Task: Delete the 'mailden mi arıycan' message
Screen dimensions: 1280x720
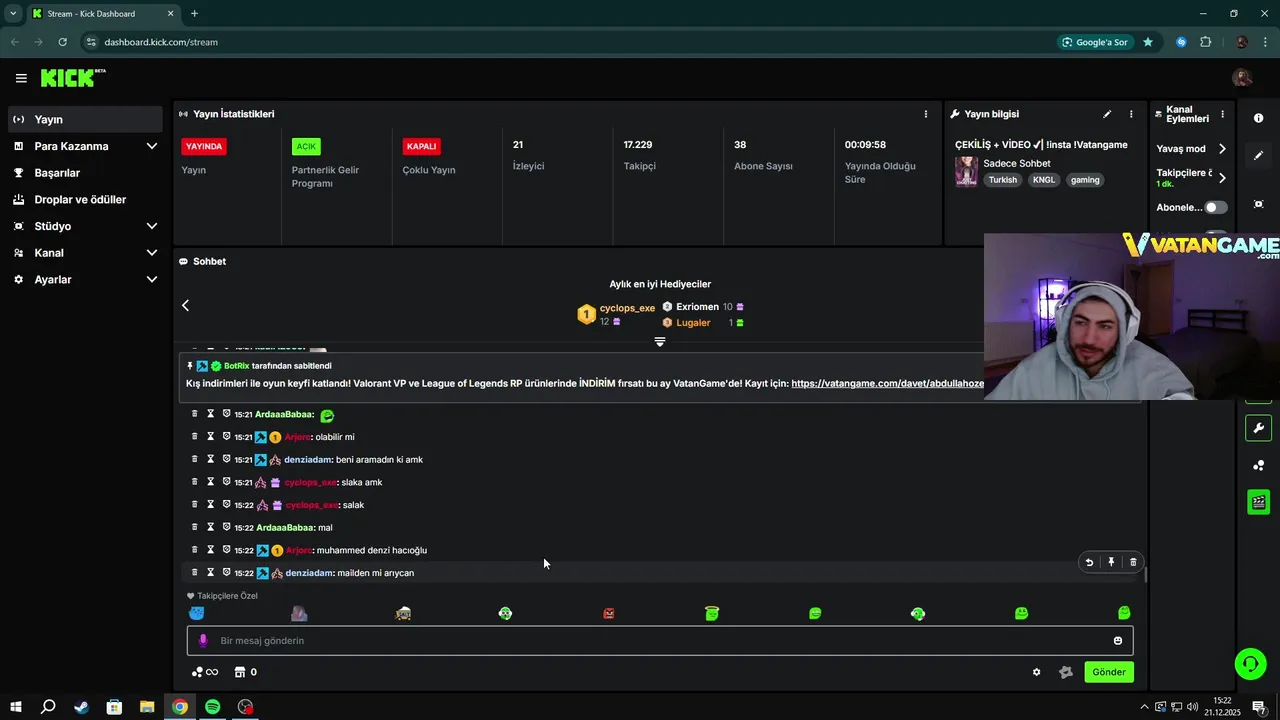Action: pos(195,573)
